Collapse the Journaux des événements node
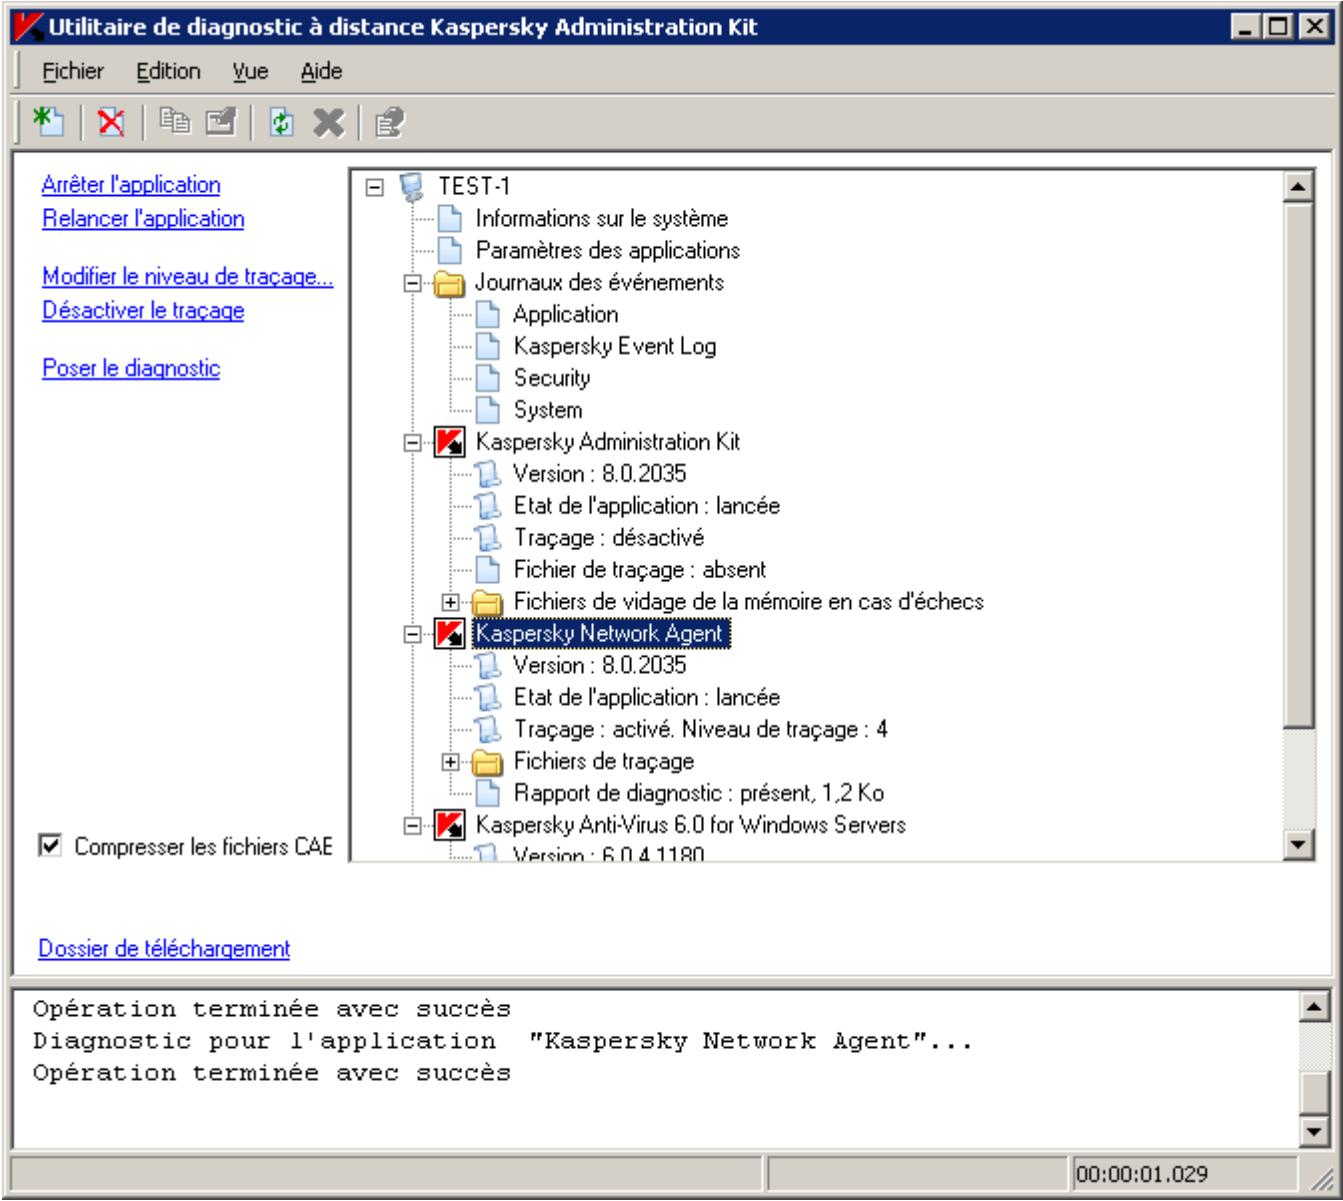This screenshot has width=1343, height=1201. [x=413, y=283]
